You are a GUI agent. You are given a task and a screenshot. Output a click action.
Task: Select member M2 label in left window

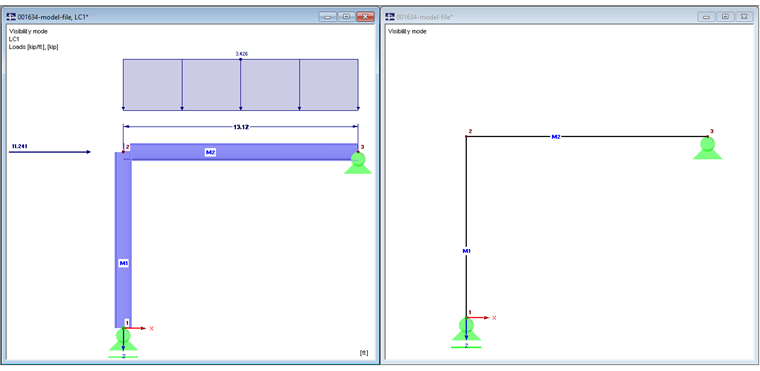(x=210, y=152)
